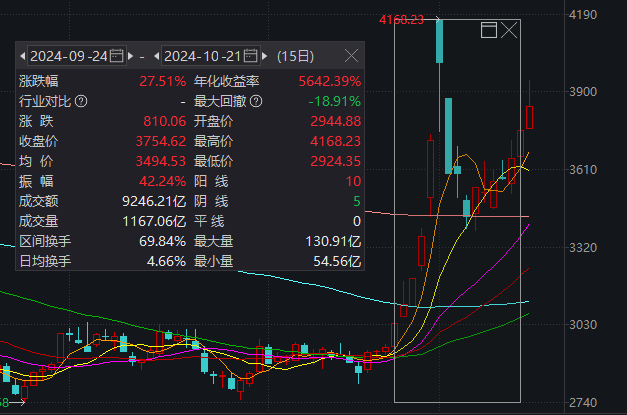The width and height of the screenshot is (627, 415).
Task: Step end date forward with right arrow
Action: coord(264,56)
